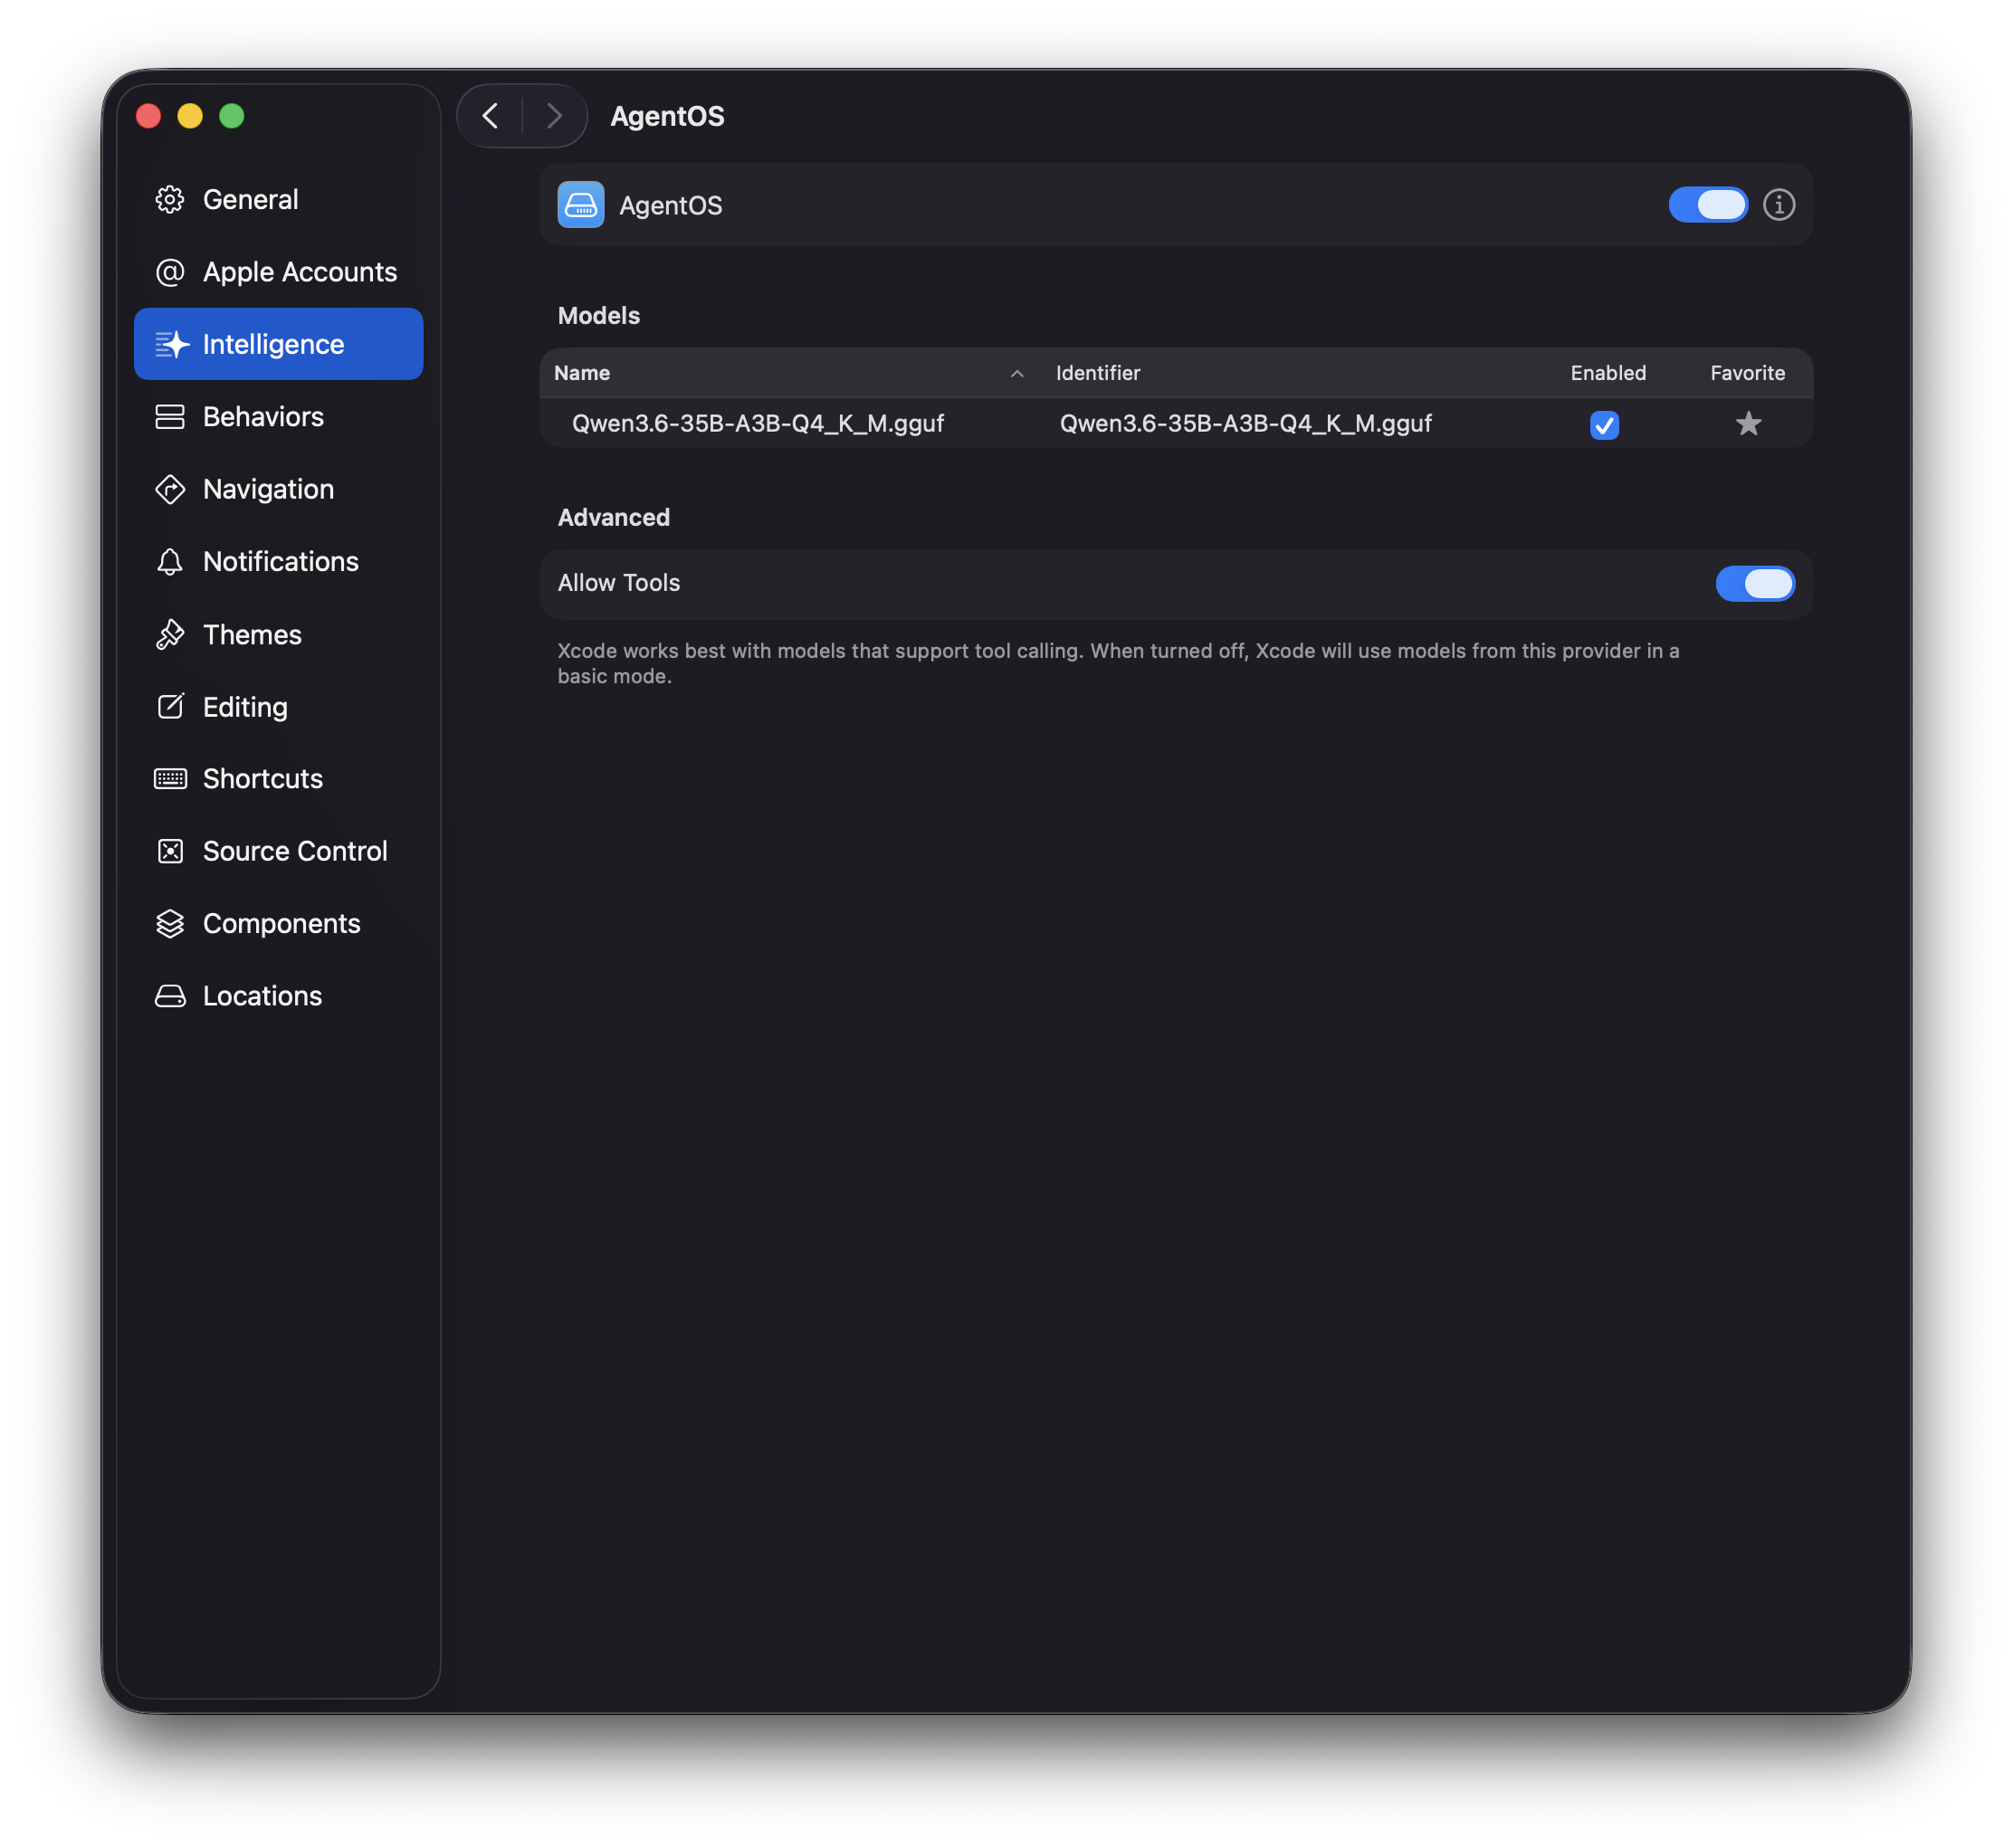Click the AgentOS window title
Screen dimensions: 2013x1848
point(667,116)
